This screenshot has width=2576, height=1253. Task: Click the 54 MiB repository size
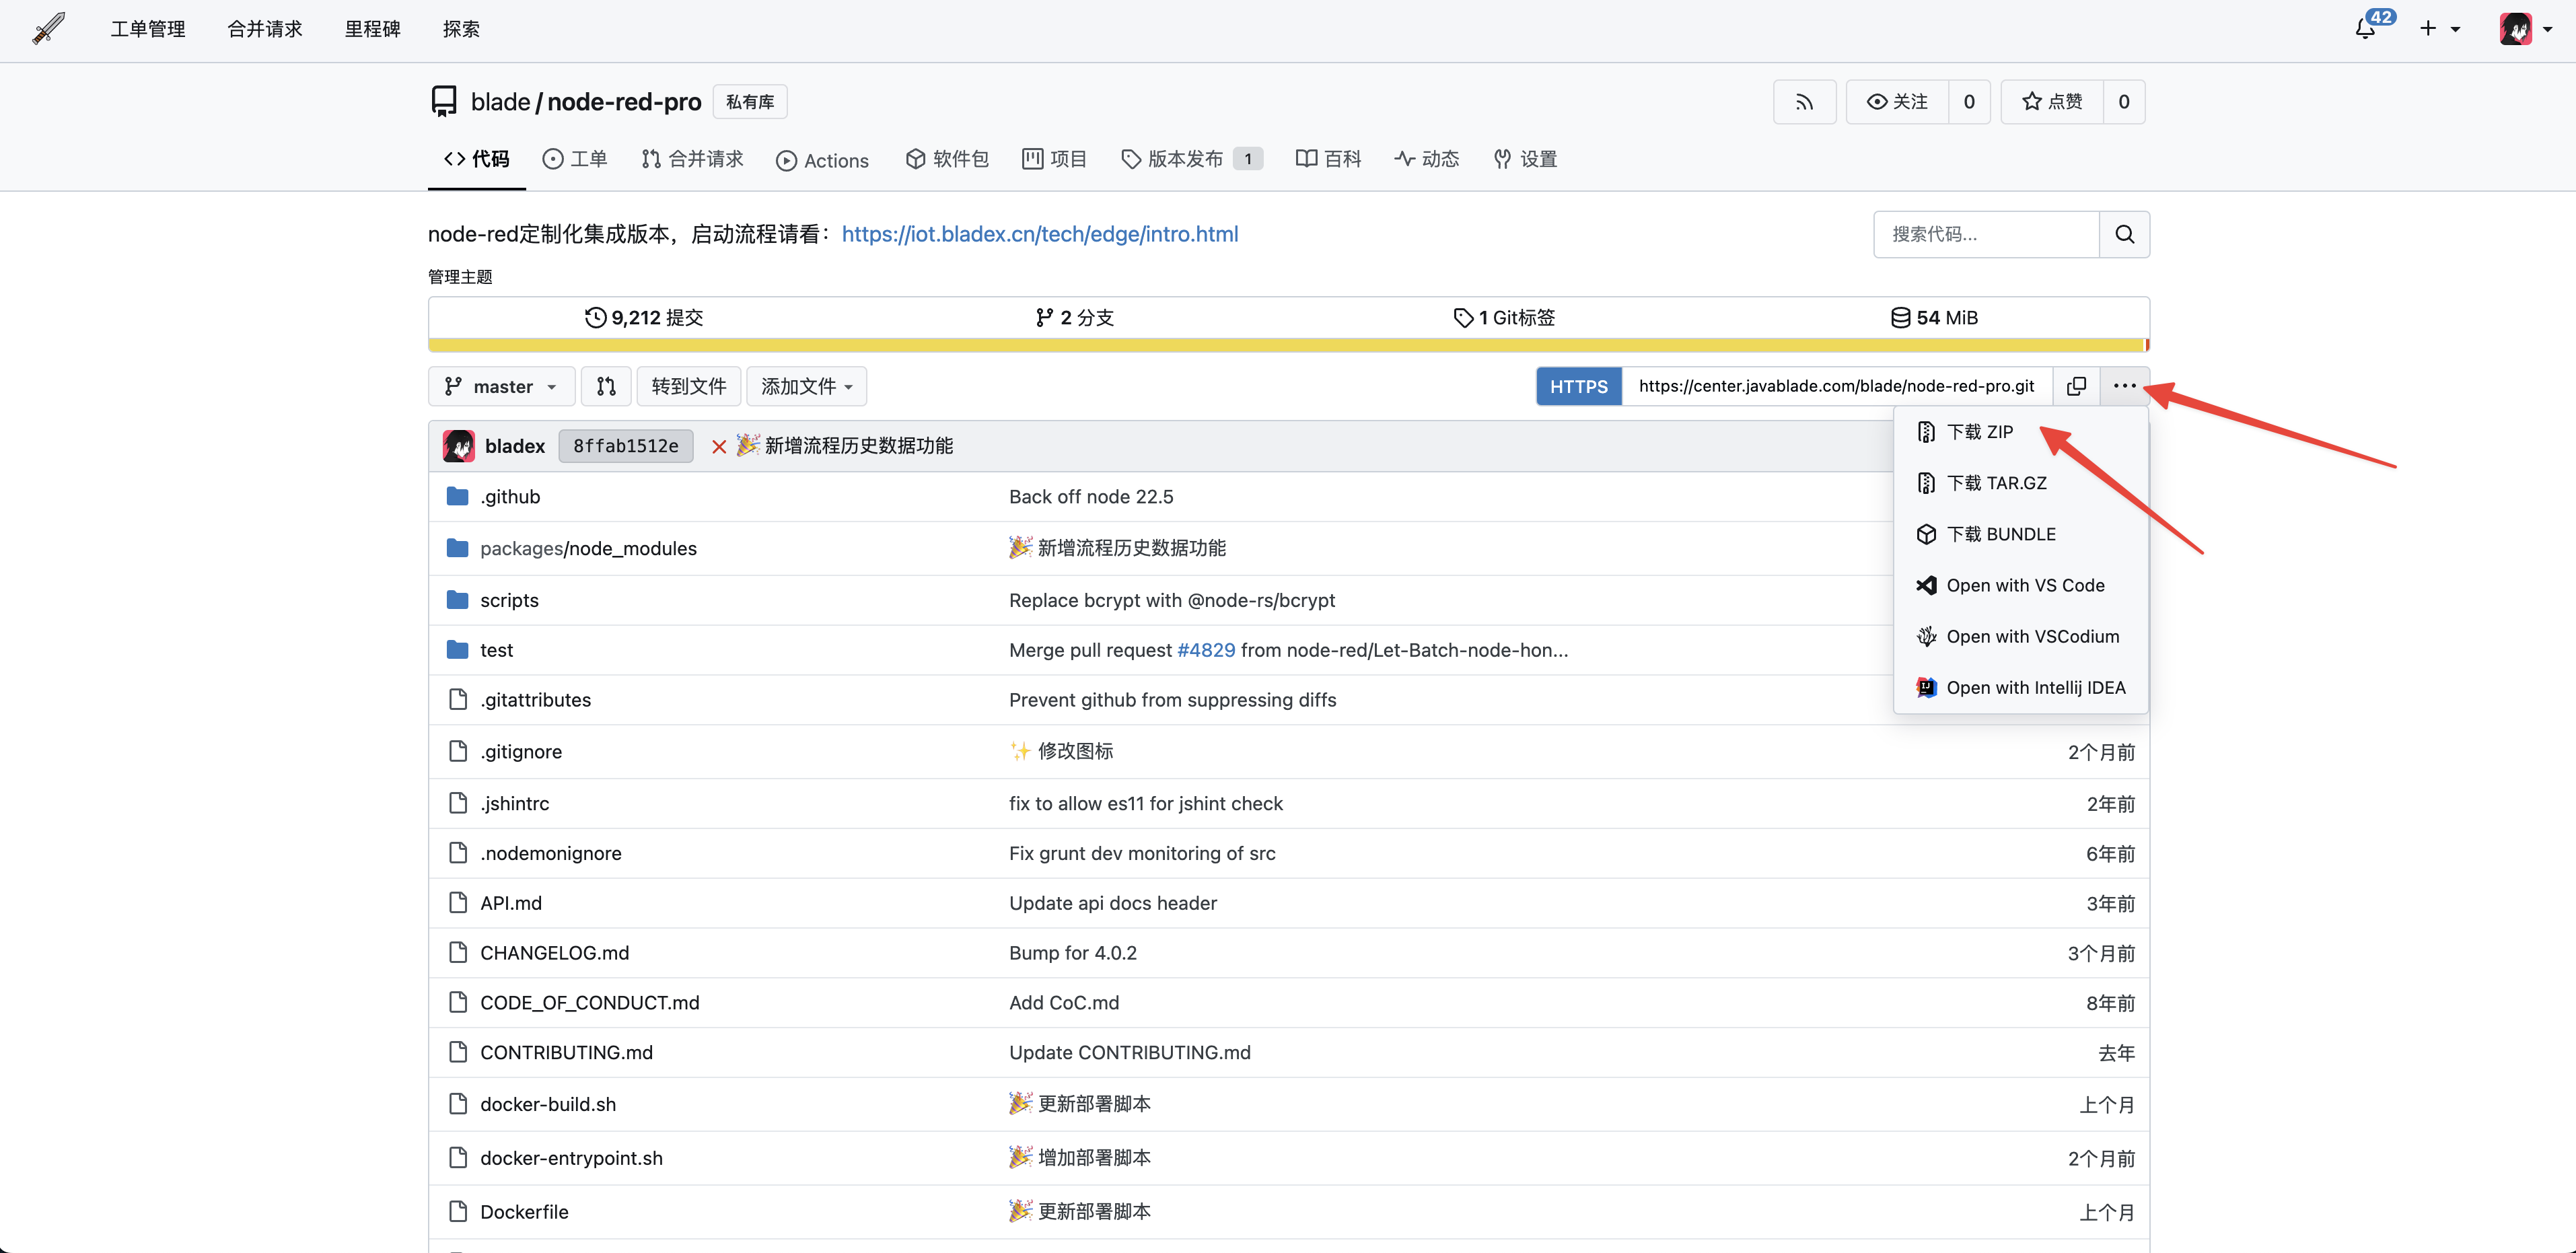1934,318
